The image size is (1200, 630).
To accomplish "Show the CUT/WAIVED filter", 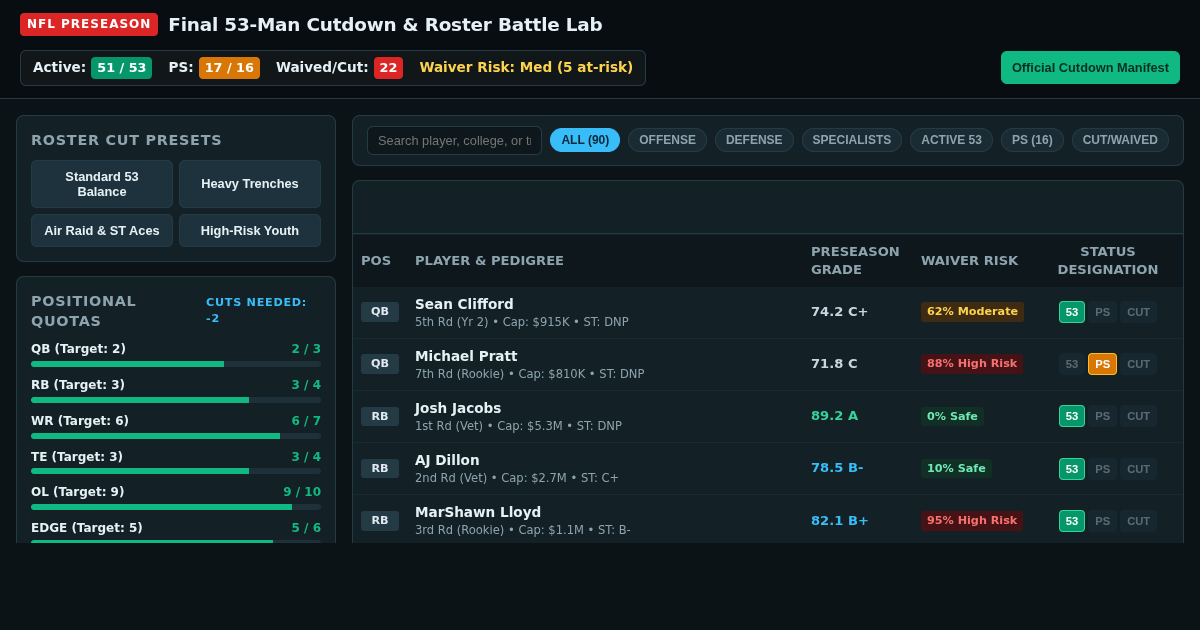I will coord(1120,140).
